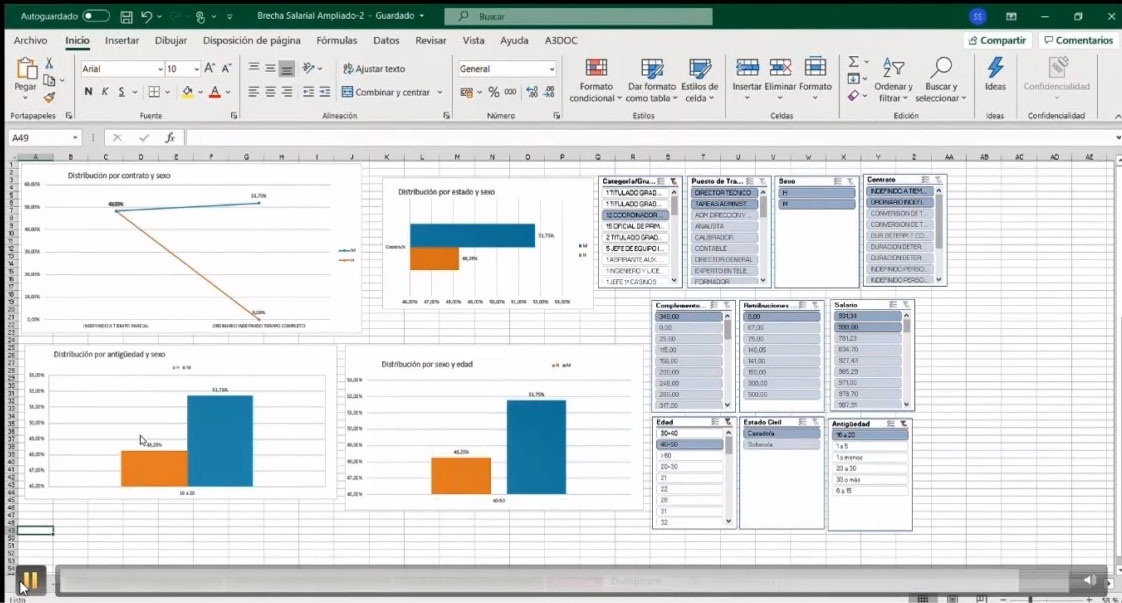The width and height of the screenshot is (1122, 603).
Task: Open the Comentarios button
Action: point(1077,41)
